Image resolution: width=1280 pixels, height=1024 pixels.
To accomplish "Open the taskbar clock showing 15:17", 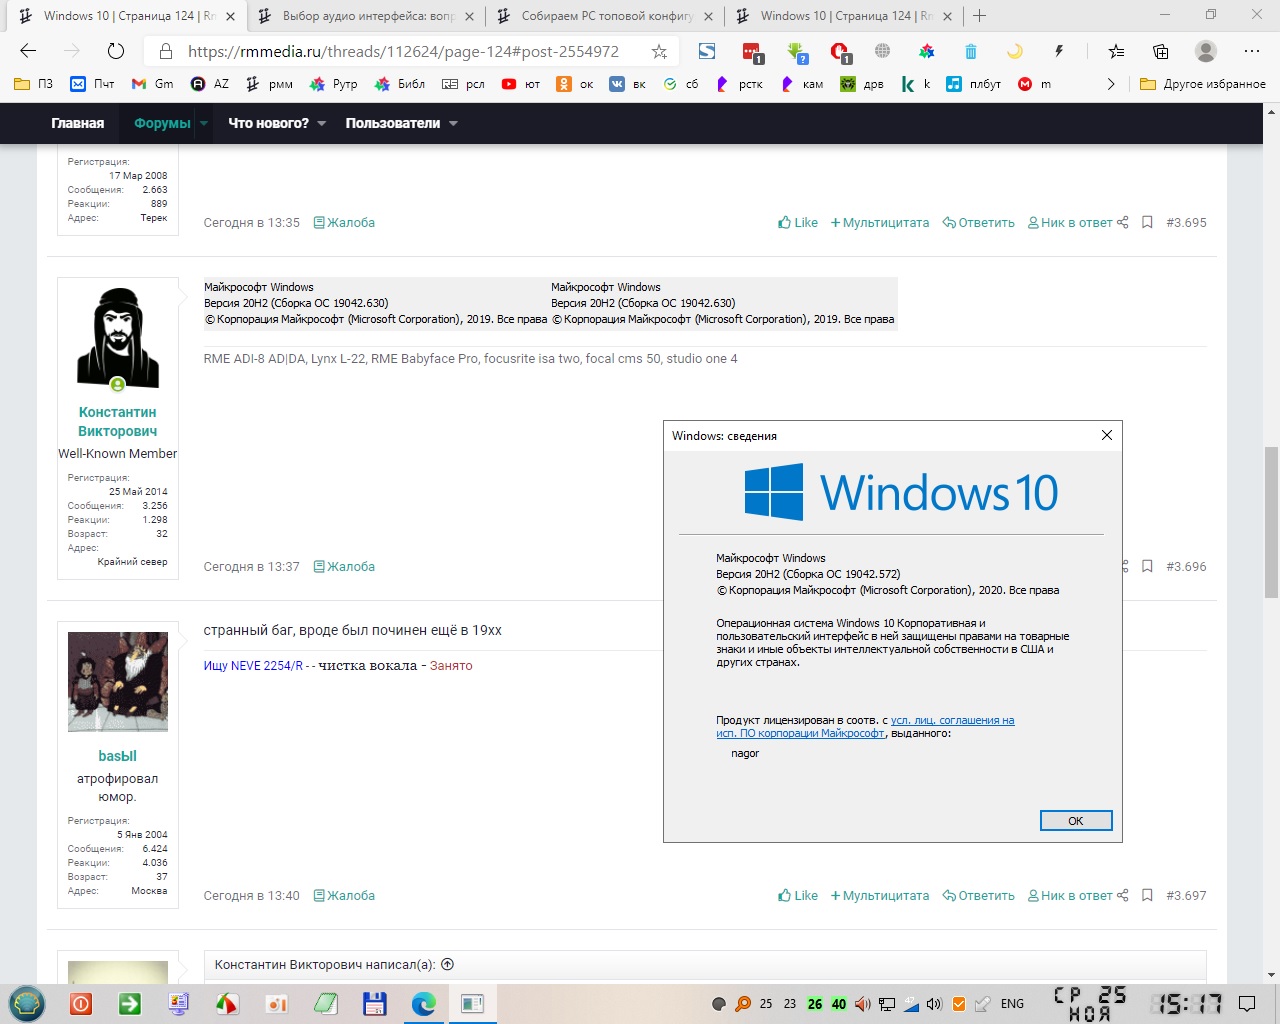I will [1187, 1004].
